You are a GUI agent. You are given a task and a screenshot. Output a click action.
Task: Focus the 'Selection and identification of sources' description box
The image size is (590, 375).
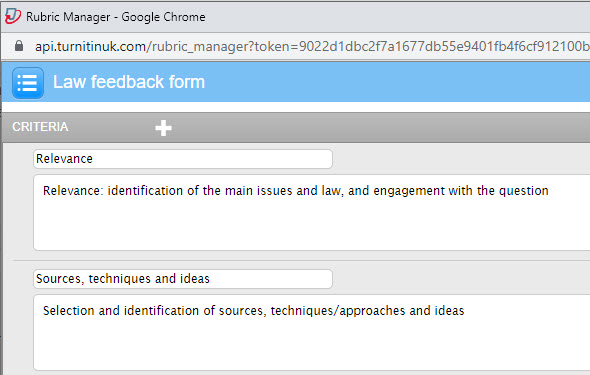(x=312, y=332)
